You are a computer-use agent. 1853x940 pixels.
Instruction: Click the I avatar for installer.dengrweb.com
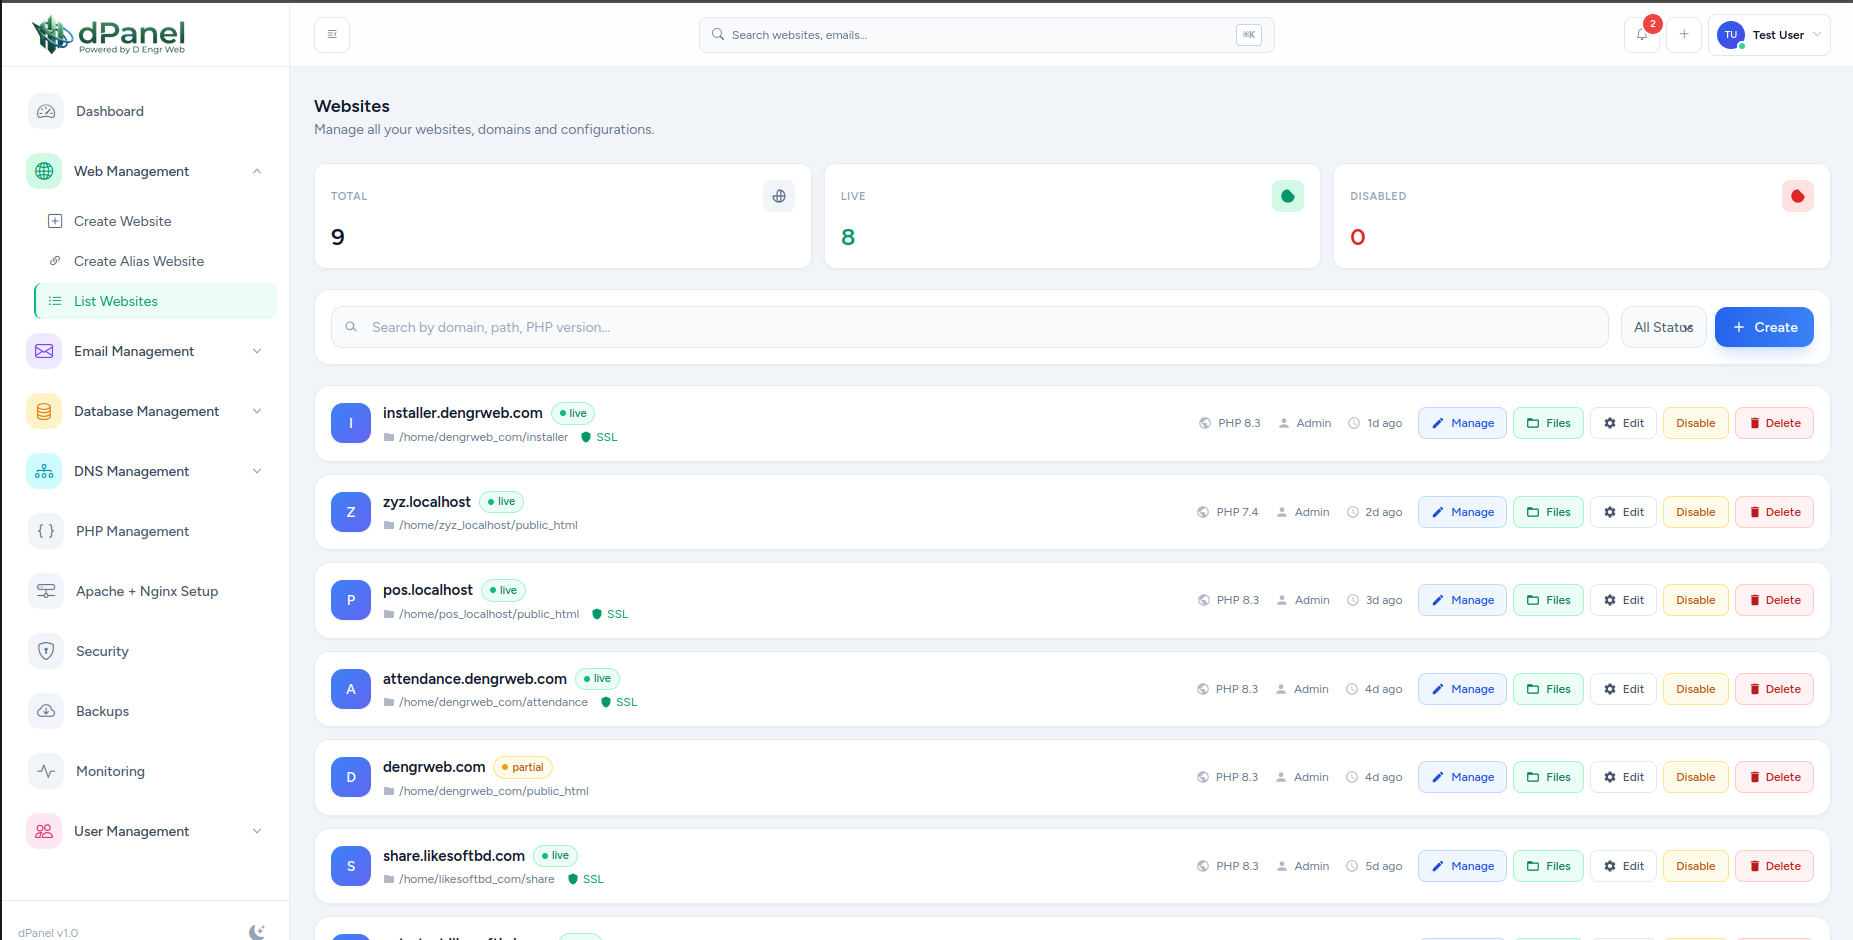pyautogui.click(x=351, y=423)
